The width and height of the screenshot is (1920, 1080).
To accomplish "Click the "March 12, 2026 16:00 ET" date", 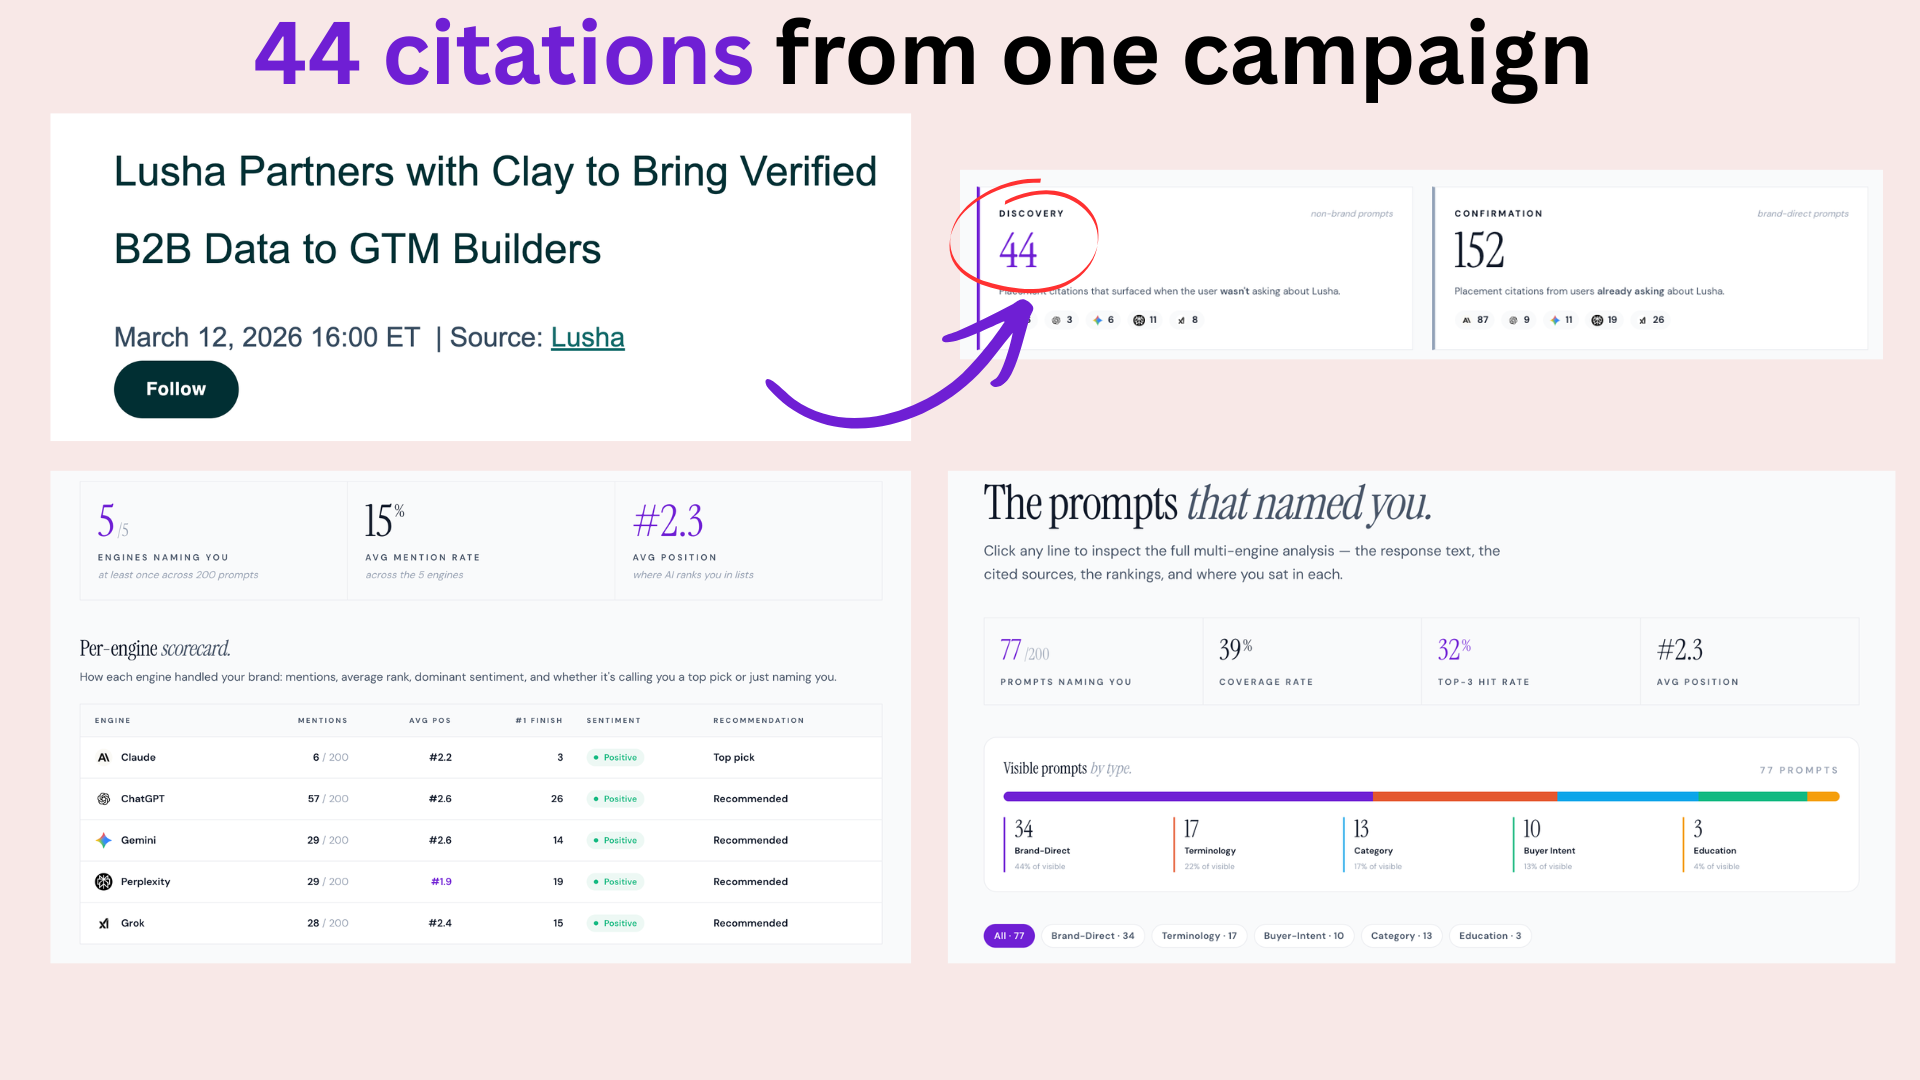I will tap(267, 338).
